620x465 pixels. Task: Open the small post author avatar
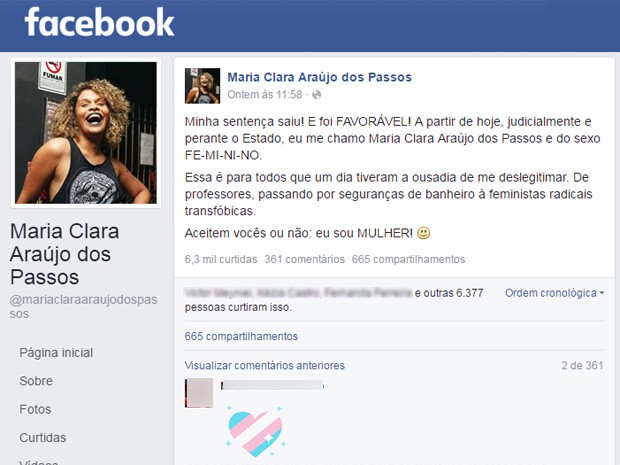pos(202,86)
